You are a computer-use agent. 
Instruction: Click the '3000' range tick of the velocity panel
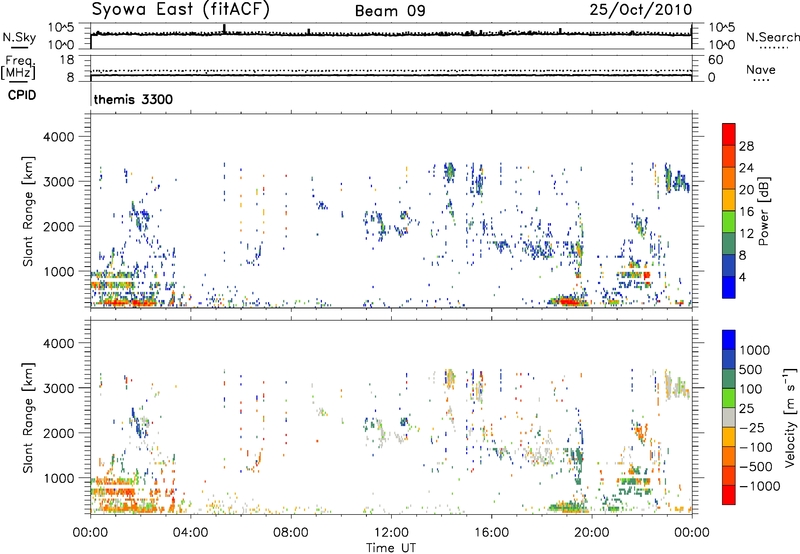click(58, 388)
